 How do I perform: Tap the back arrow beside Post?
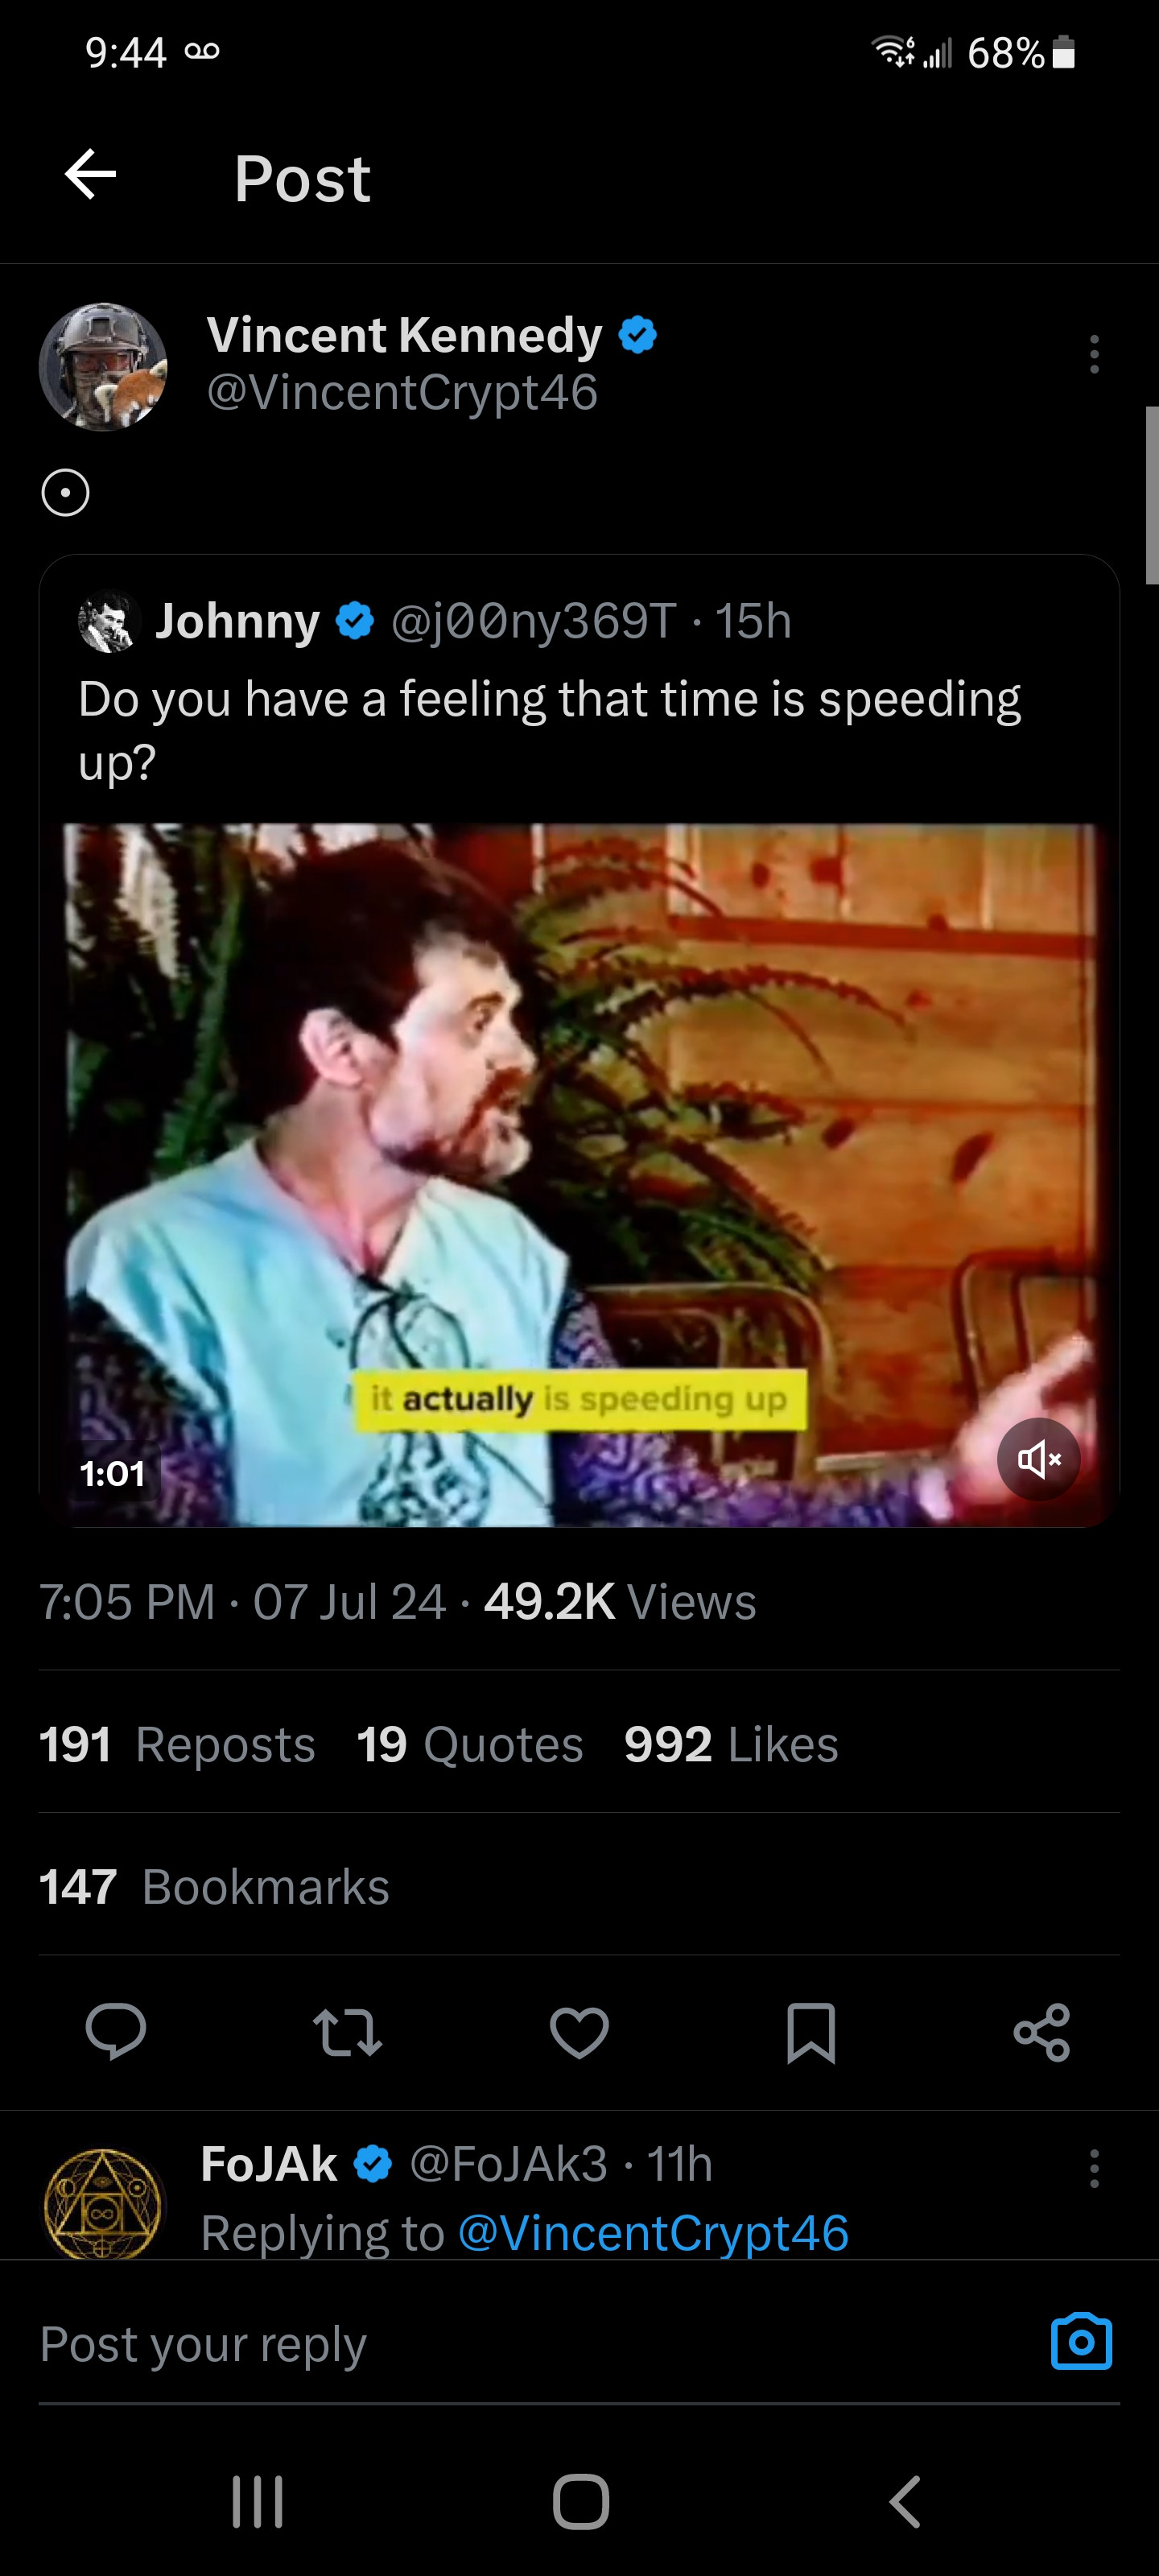91,175
